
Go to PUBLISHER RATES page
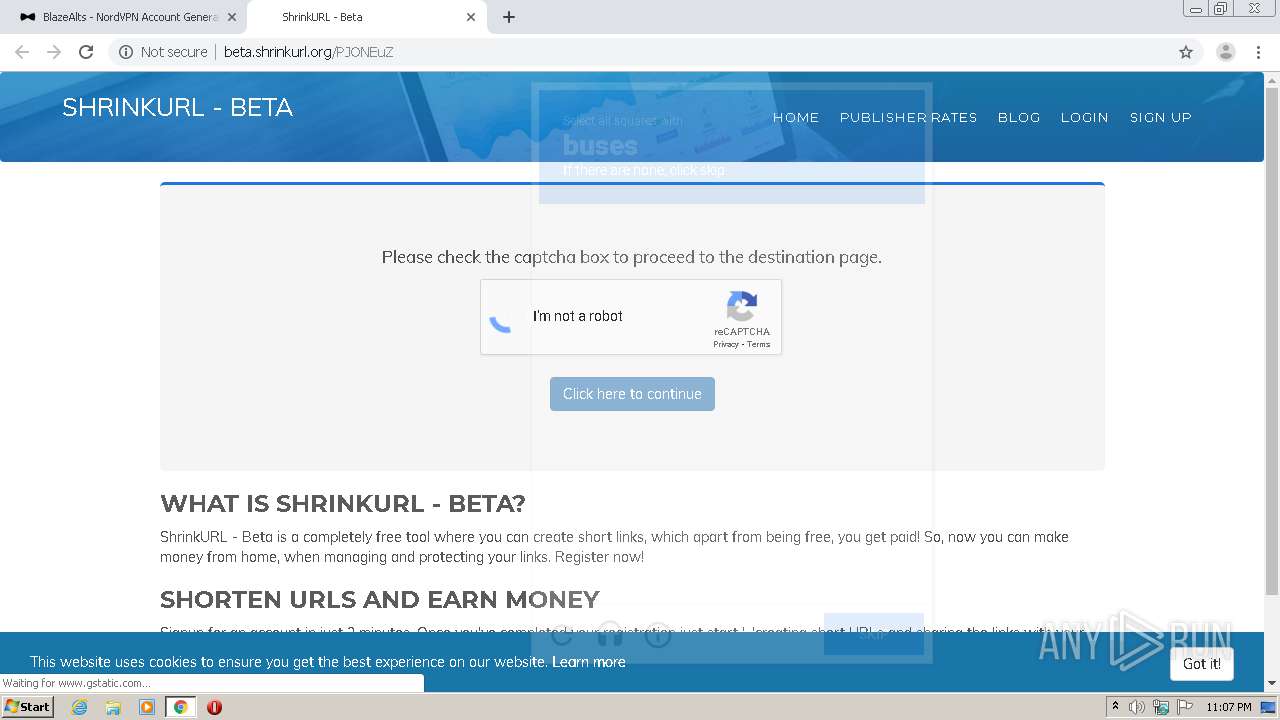(908, 117)
